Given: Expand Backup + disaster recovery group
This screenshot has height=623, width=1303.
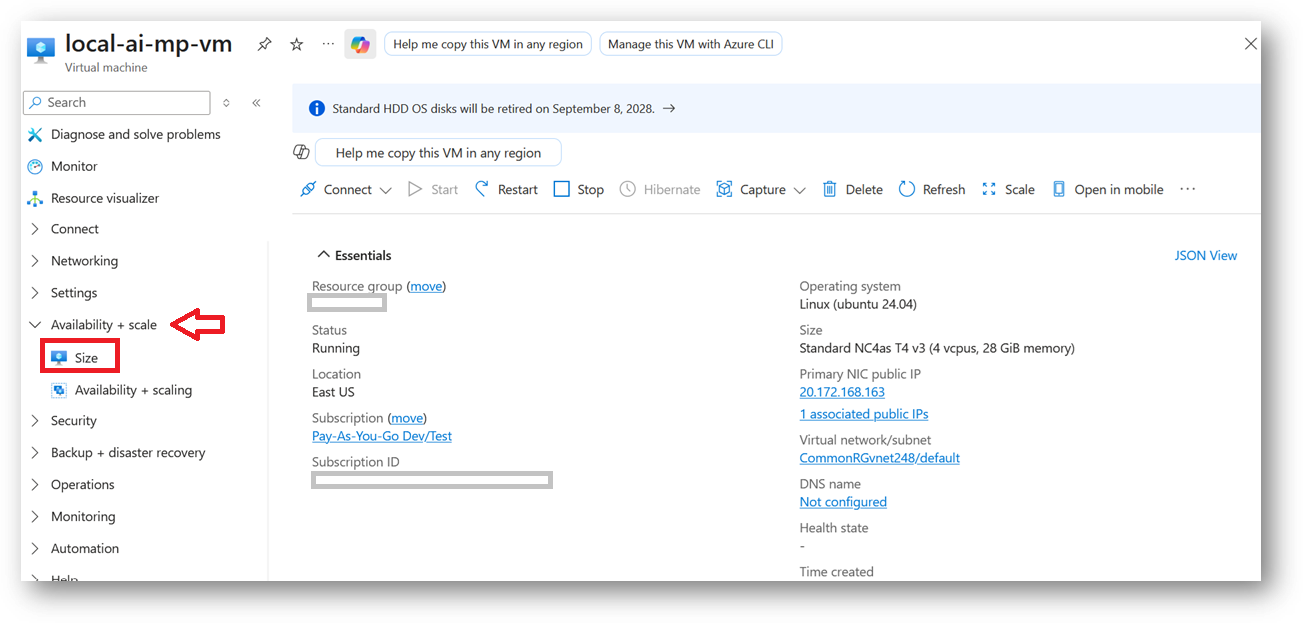Looking at the screenshot, I should coord(35,453).
